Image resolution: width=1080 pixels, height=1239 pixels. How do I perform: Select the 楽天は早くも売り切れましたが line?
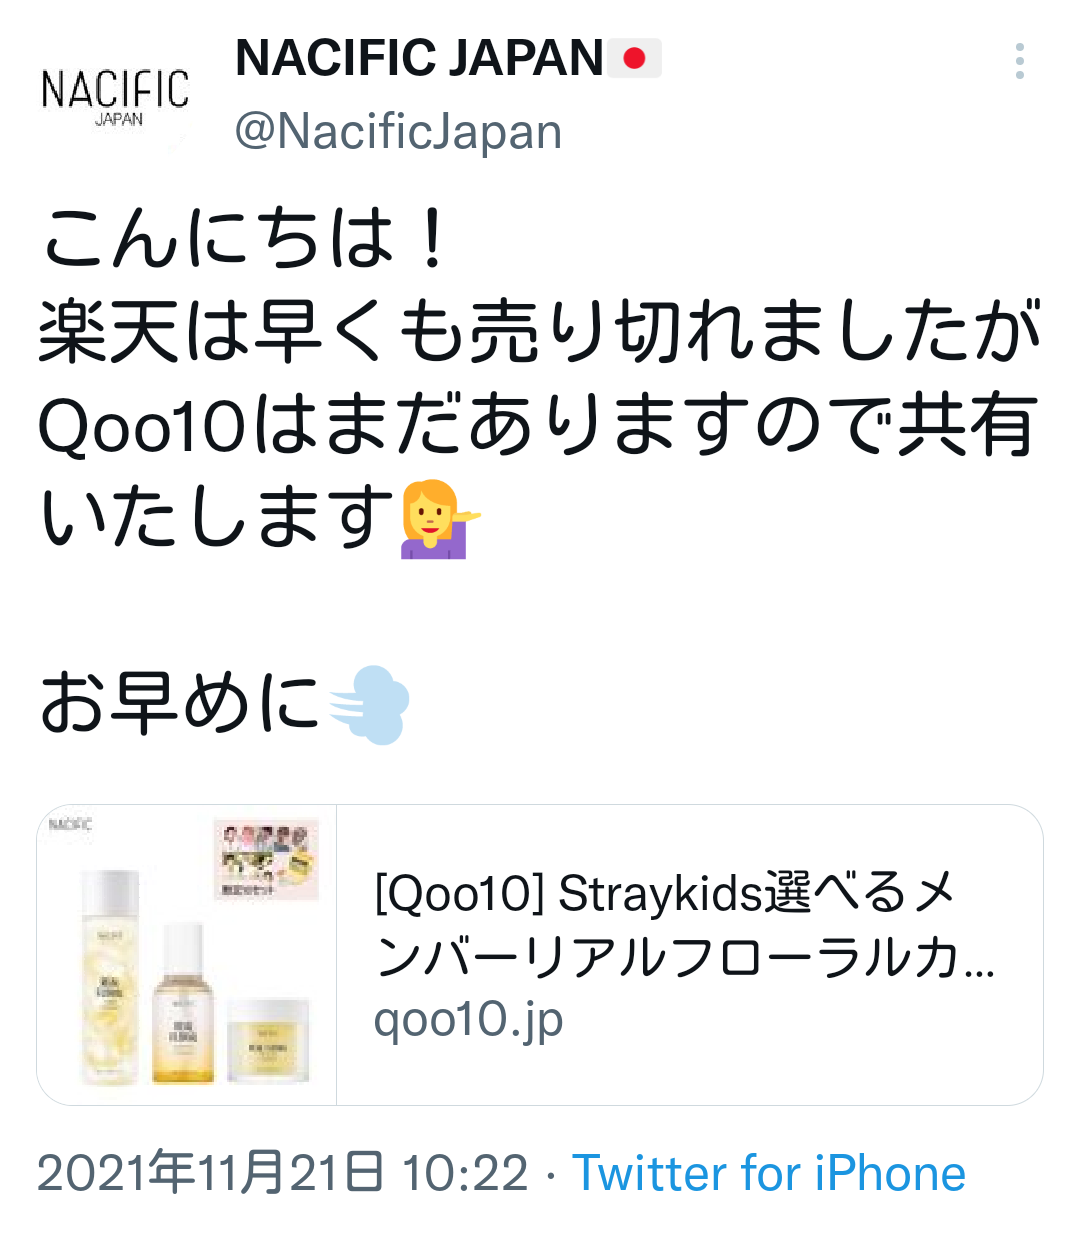pyautogui.click(x=540, y=331)
